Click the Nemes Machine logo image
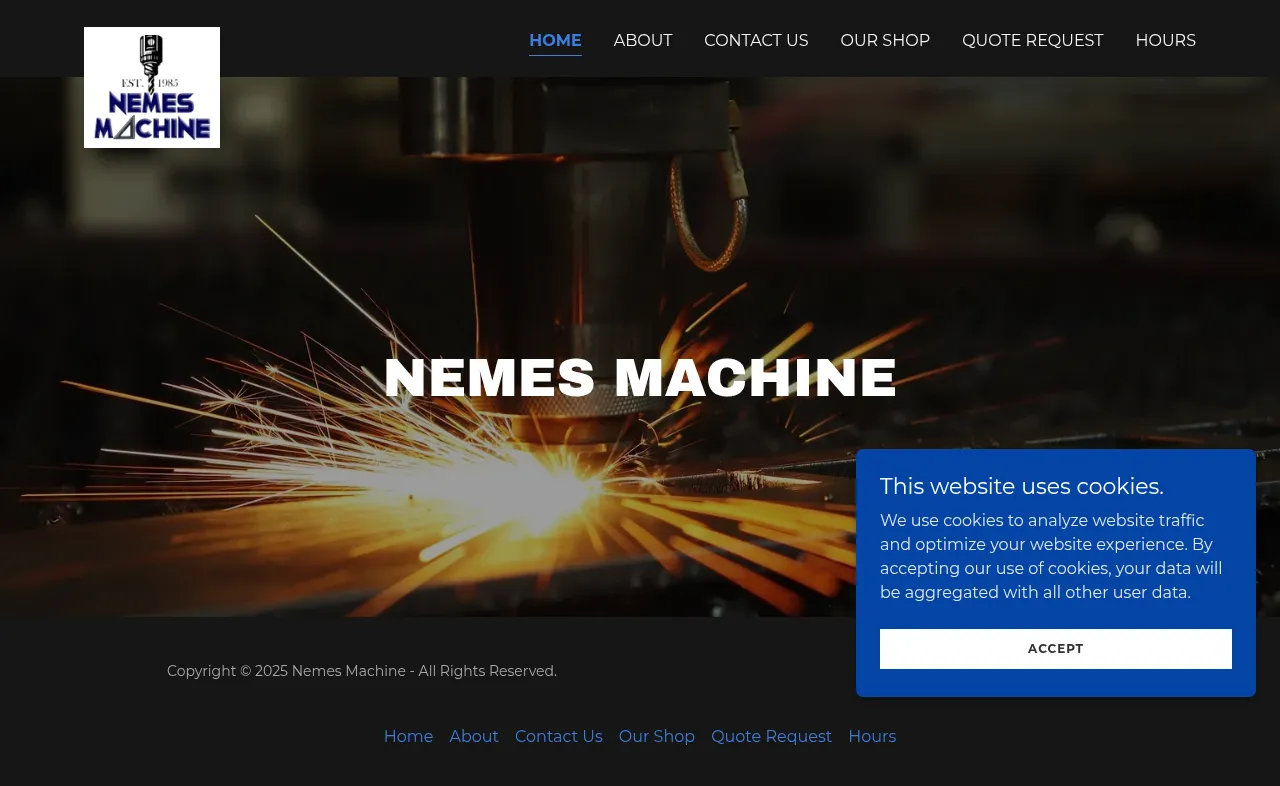 [152, 88]
